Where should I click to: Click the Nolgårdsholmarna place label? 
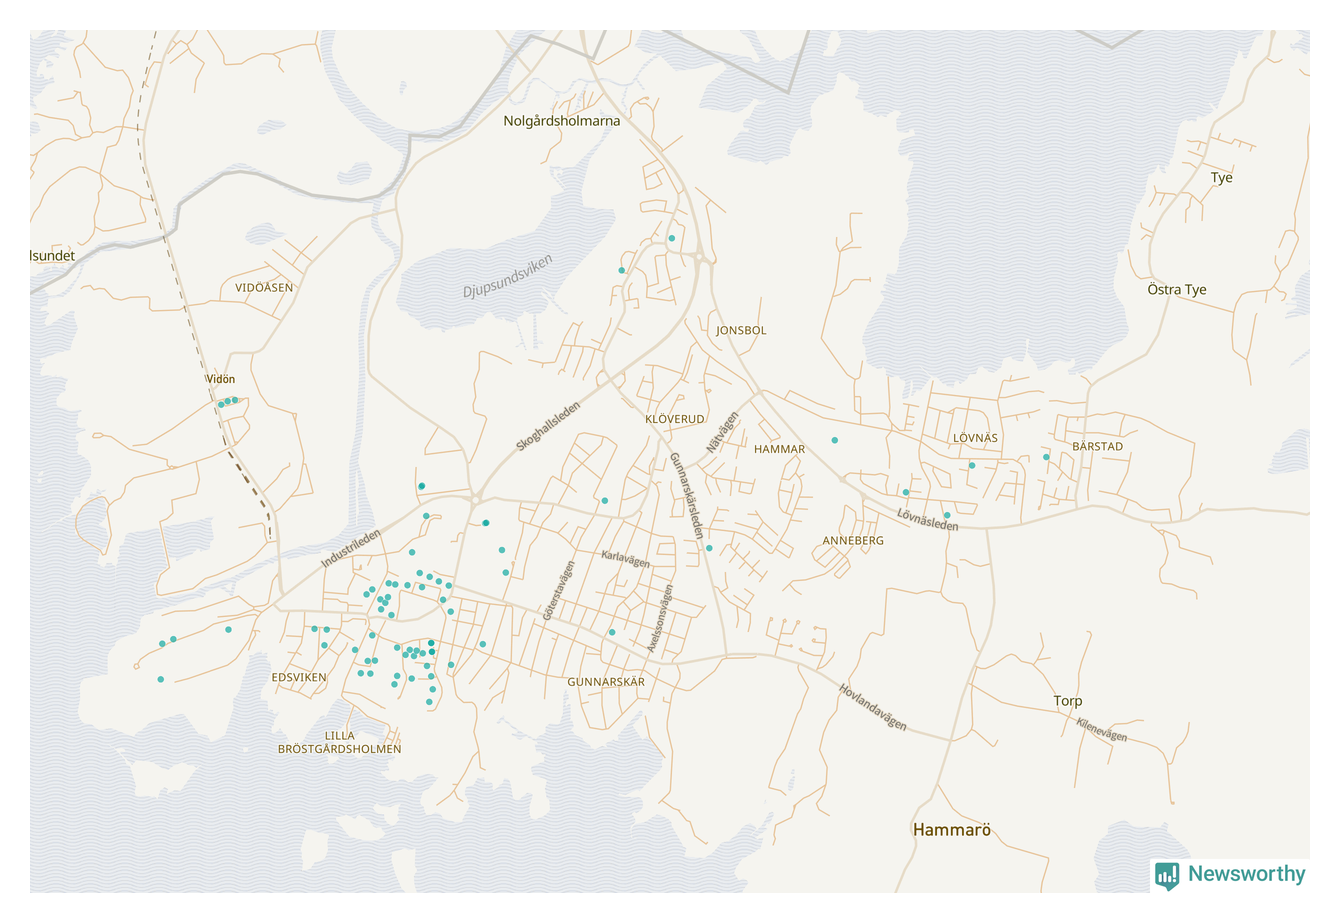pyautogui.click(x=561, y=121)
